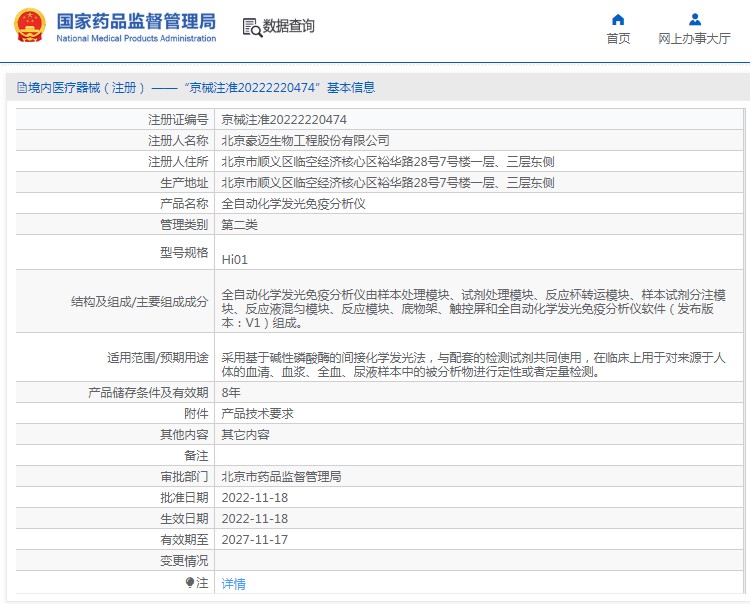Image resolution: width=750 pixels, height=604 pixels.
Task: Click the 管理类别 label
Action: click(184, 225)
